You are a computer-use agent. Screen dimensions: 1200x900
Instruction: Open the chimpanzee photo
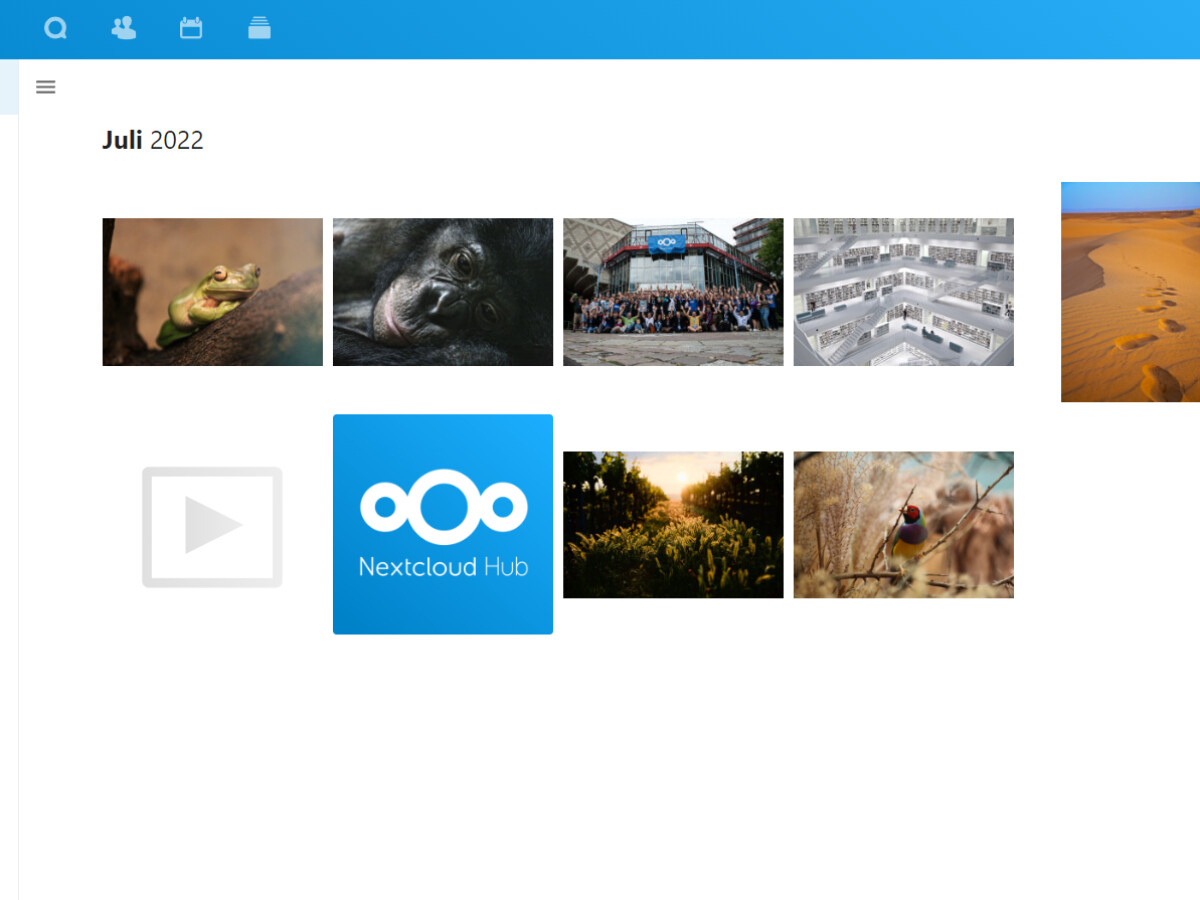pyautogui.click(x=443, y=292)
